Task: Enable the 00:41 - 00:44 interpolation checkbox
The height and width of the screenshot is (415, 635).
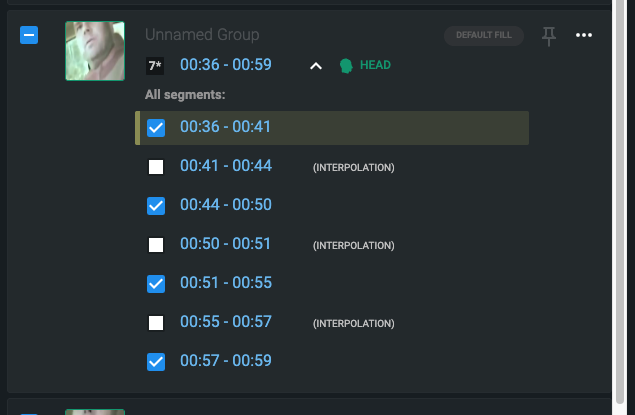Action: click(x=156, y=167)
